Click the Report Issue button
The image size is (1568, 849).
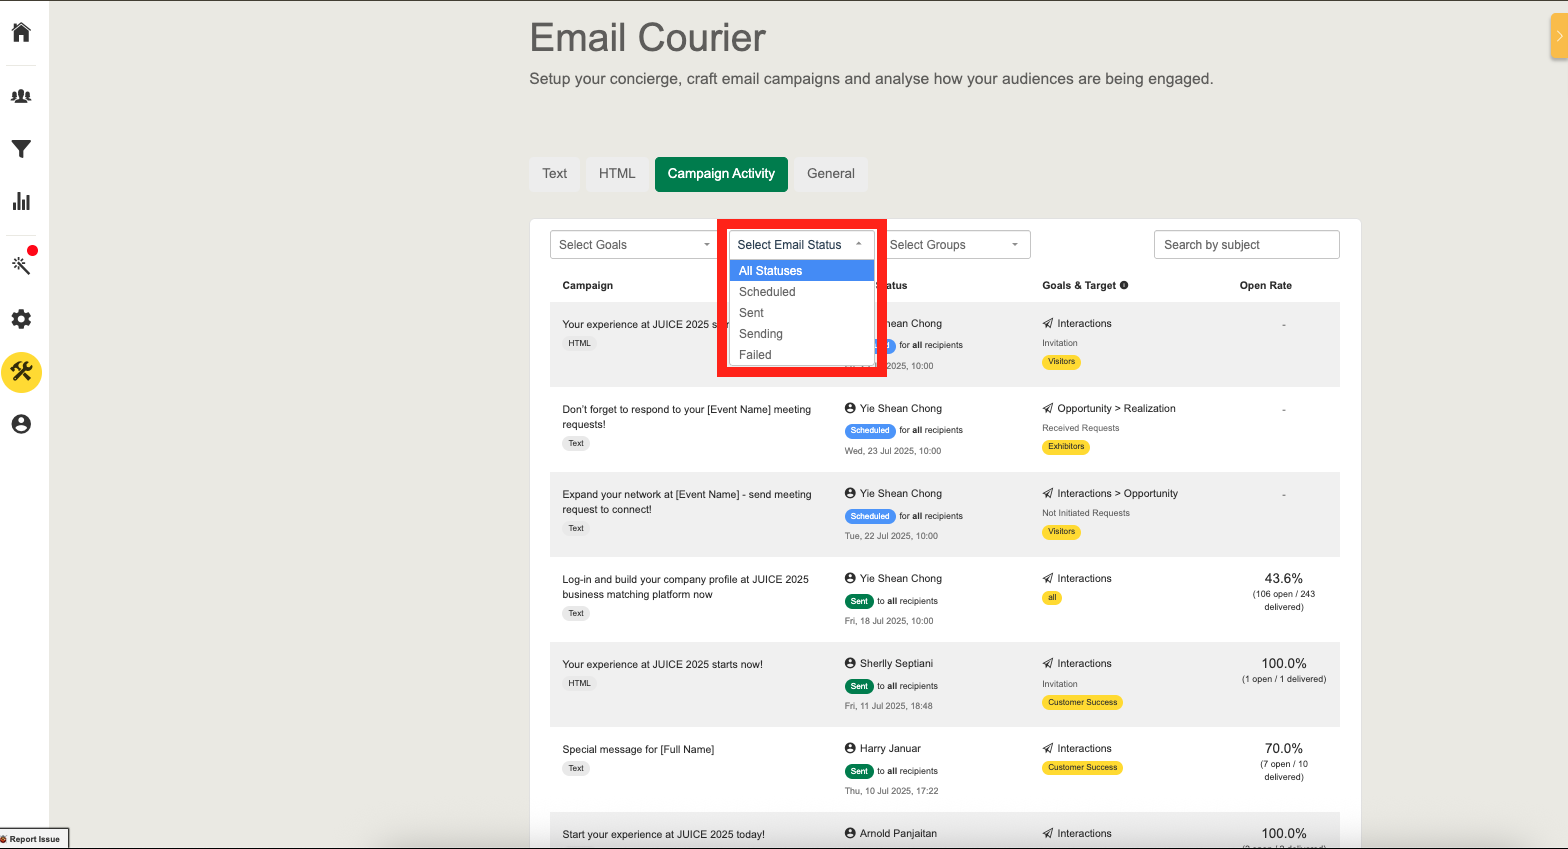tap(35, 839)
